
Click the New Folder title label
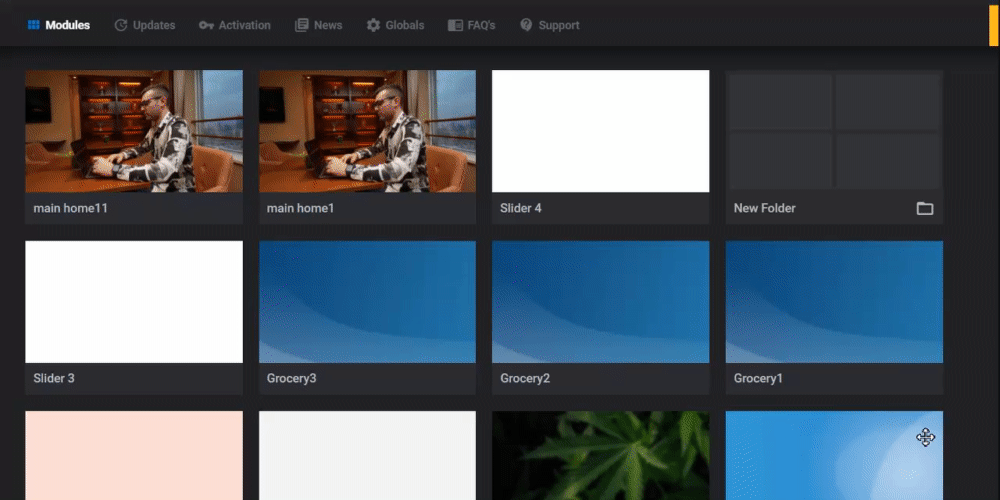click(765, 209)
